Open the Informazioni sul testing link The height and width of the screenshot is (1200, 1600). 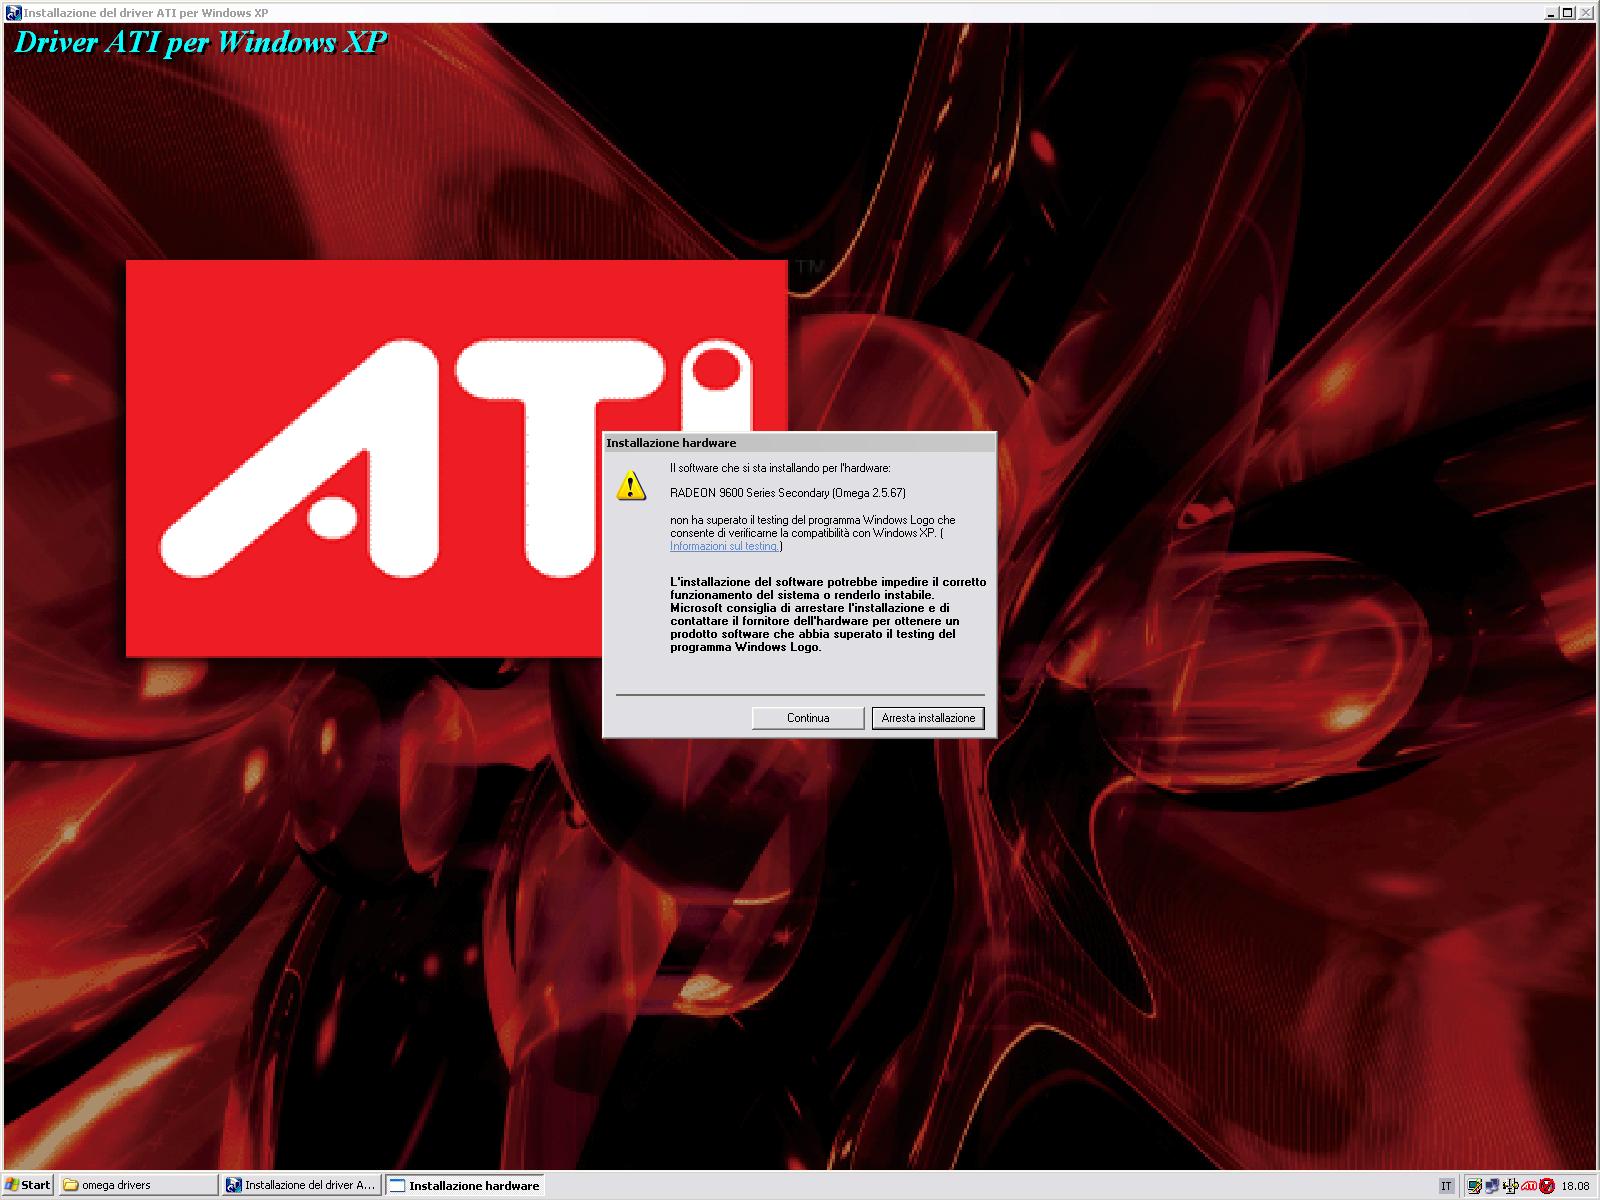pyautogui.click(x=724, y=546)
